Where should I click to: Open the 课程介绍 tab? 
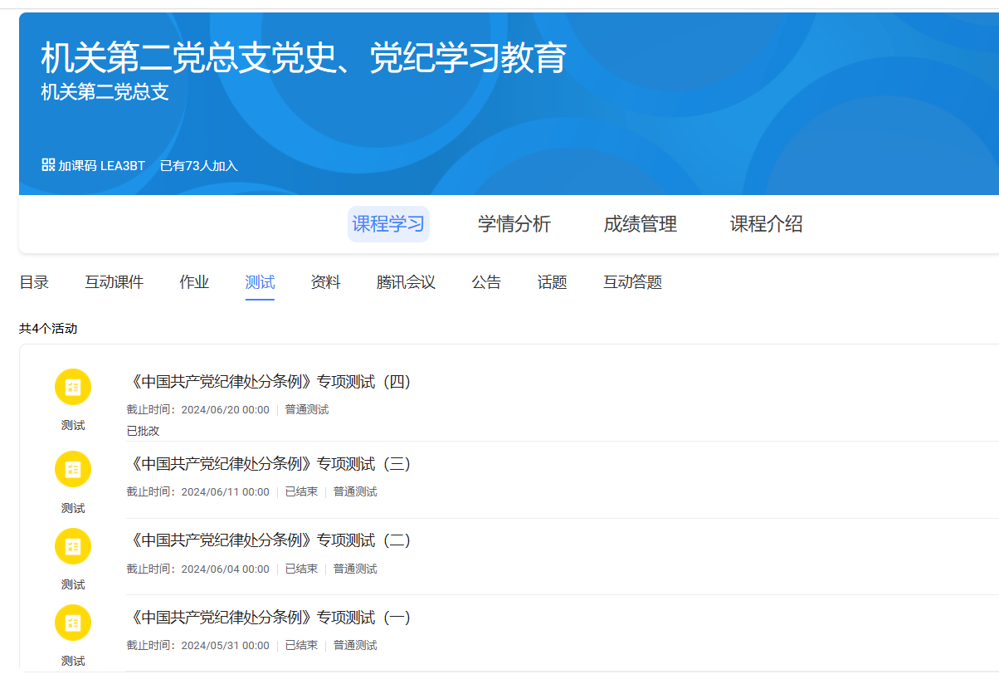pyautogui.click(x=766, y=224)
